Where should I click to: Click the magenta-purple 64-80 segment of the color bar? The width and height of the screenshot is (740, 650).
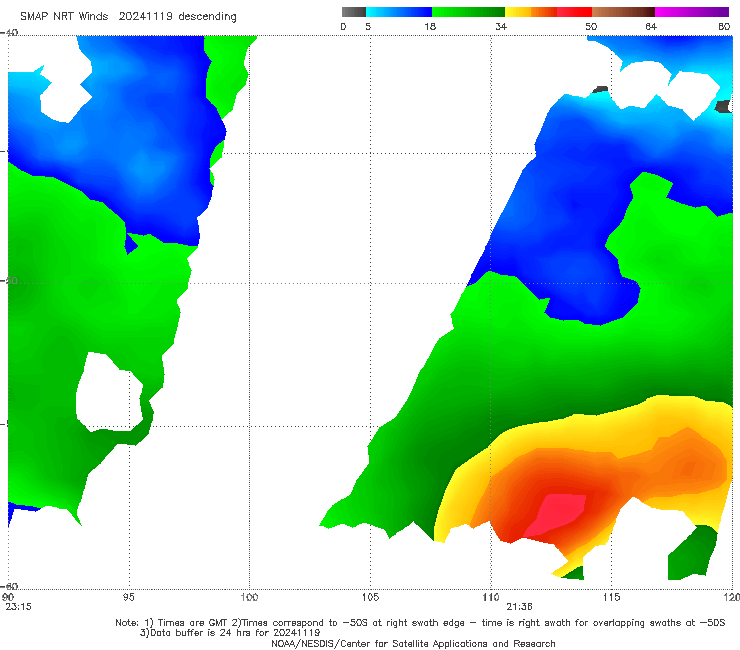coord(692,12)
